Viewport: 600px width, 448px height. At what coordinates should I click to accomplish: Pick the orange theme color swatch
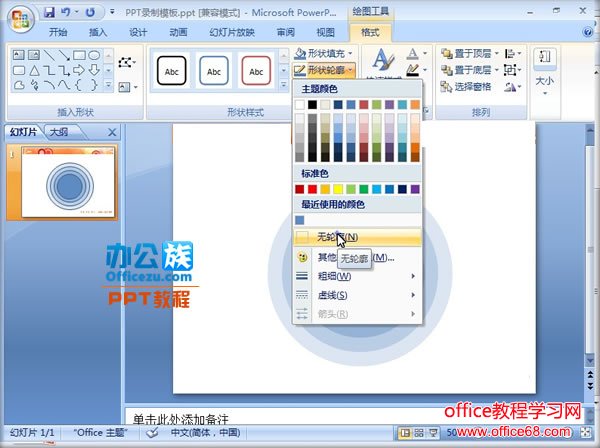[x=415, y=105]
